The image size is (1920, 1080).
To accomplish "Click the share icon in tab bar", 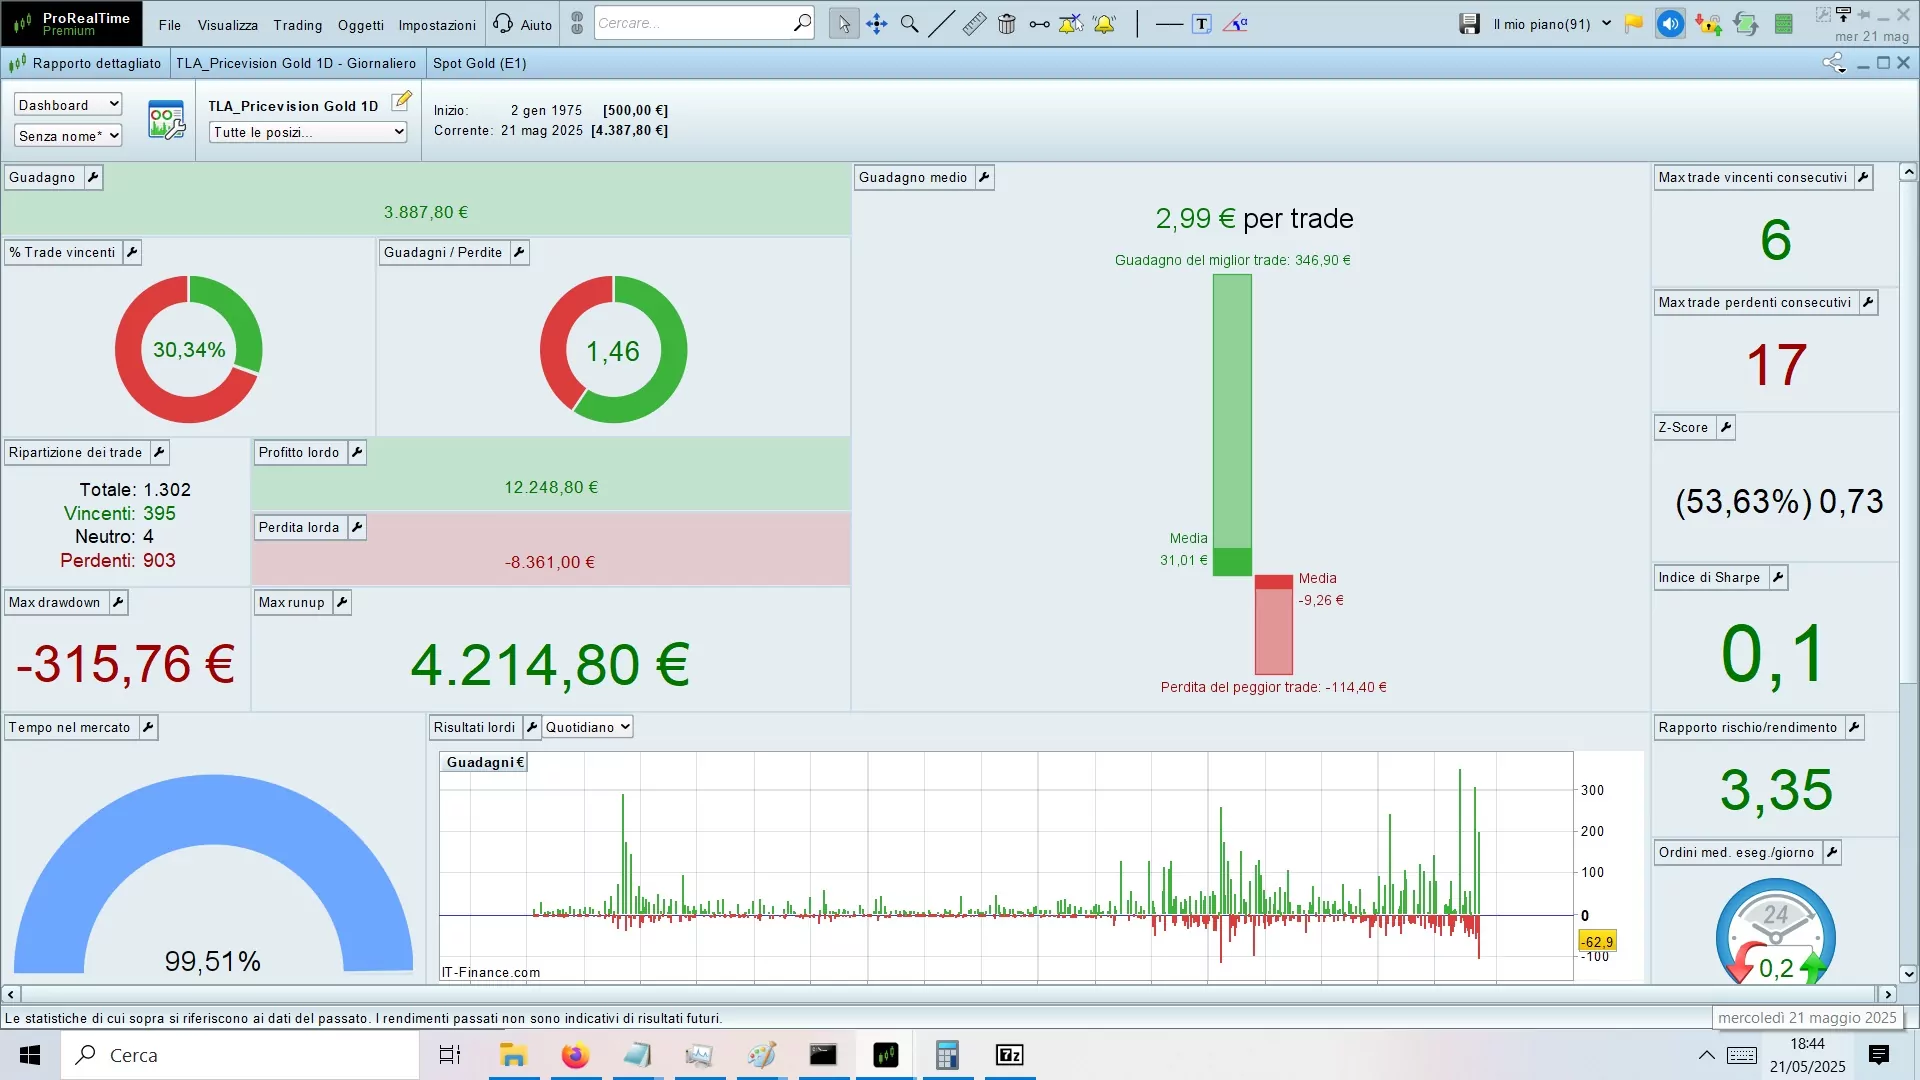I will point(1834,63).
